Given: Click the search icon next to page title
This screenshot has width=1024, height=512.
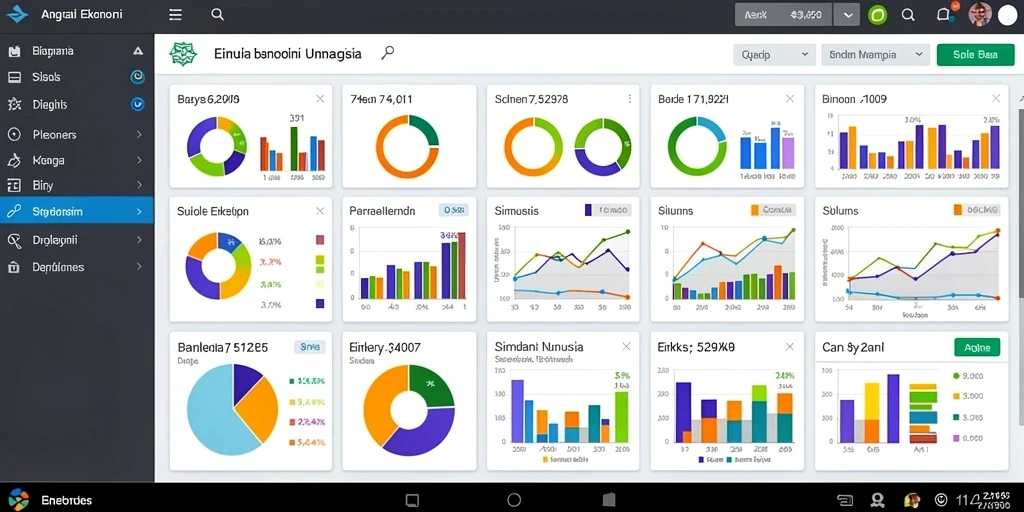Looking at the screenshot, I should (388, 54).
